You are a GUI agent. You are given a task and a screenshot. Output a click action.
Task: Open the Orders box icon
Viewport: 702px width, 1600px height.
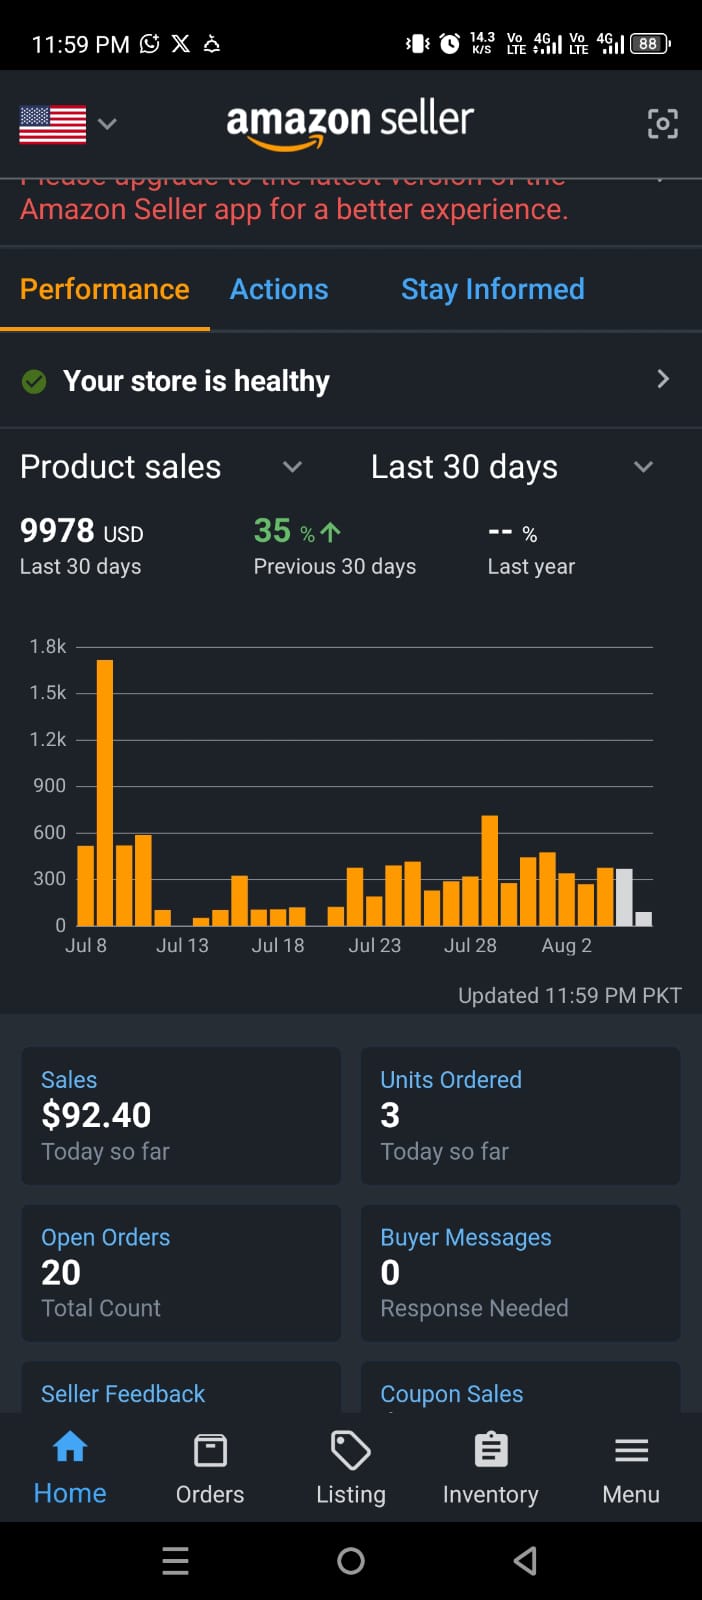[210, 1450]
